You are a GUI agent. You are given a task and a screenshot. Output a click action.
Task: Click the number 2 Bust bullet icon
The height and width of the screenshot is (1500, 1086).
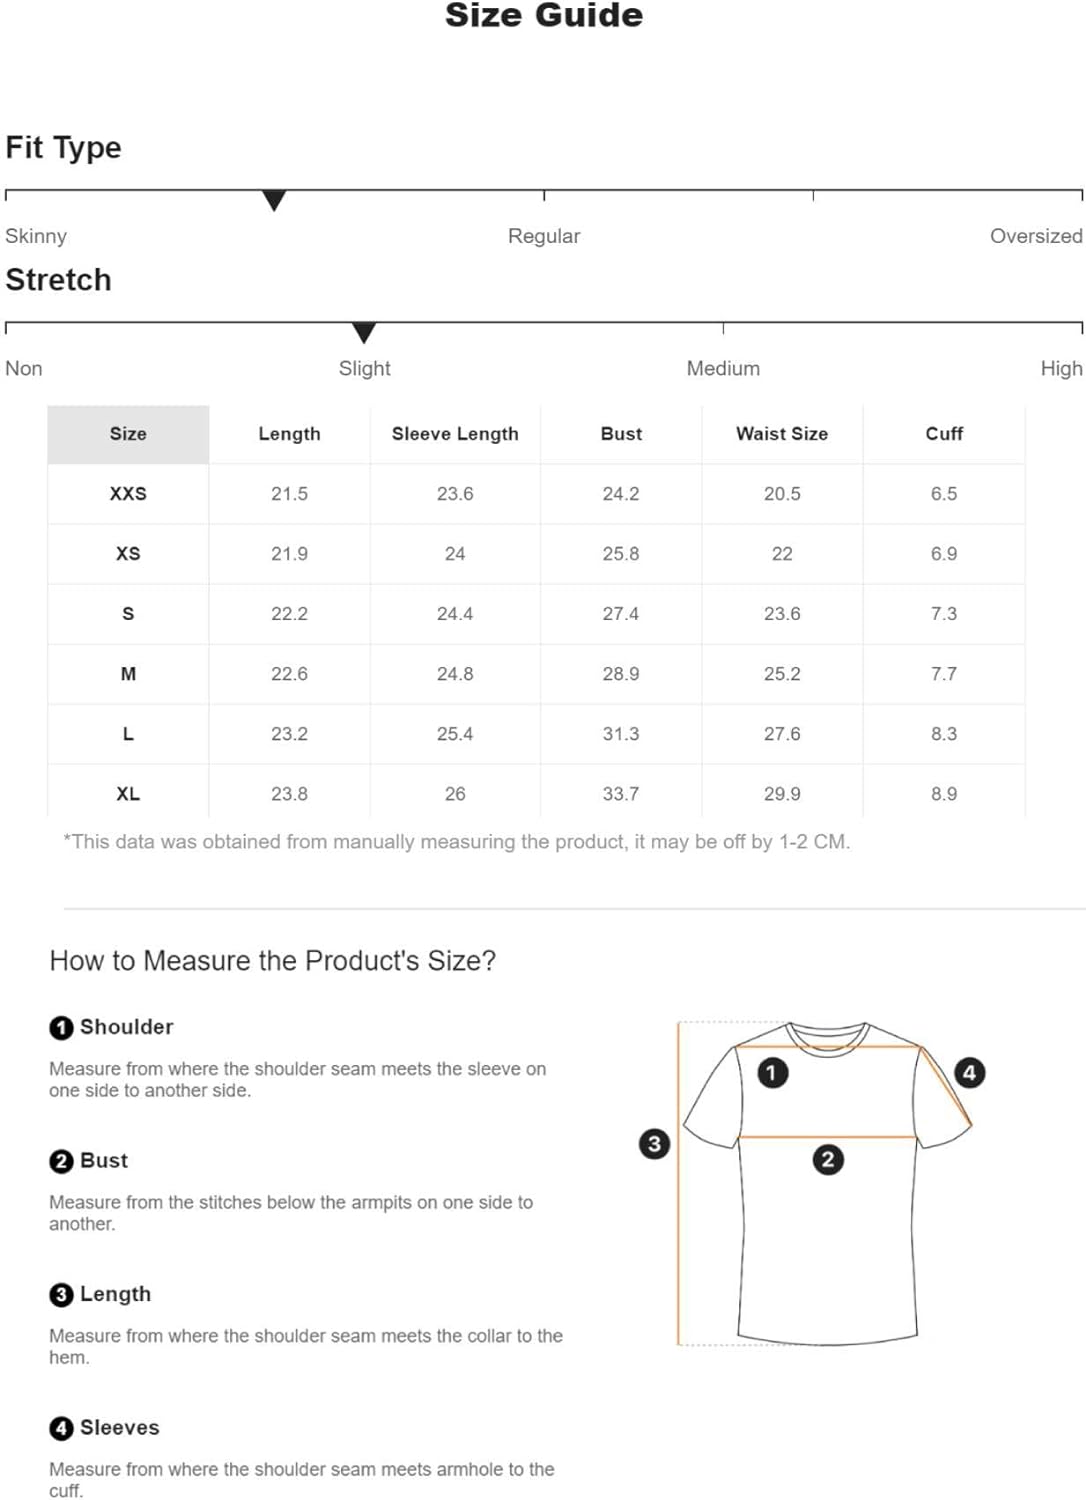click(x=61, y=1161)
